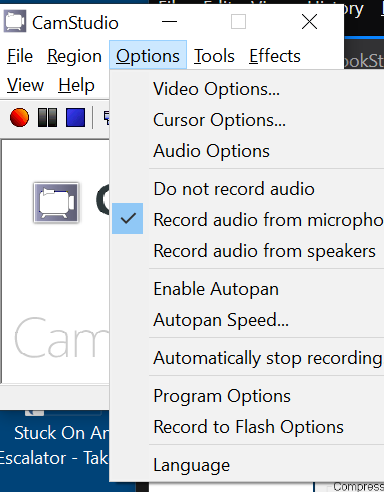Image resolution: width=384 pixels, height=492 pixels.
Task: Toggle Enable Autopan option
Action: tap(248, 289)
